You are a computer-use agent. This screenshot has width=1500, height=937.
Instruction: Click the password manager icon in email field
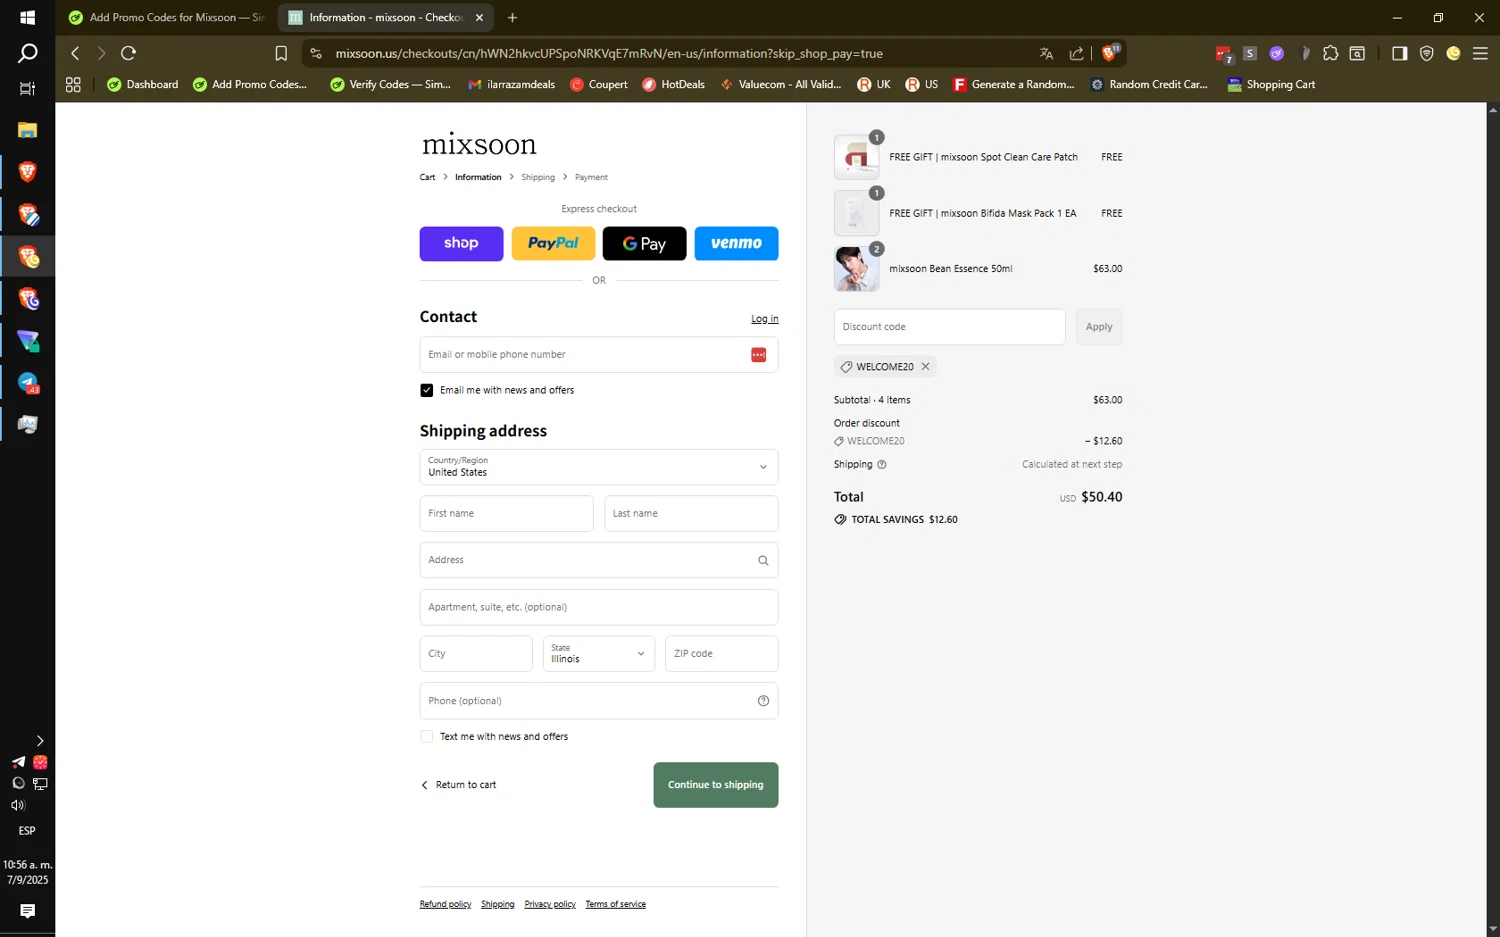[758, 355]
